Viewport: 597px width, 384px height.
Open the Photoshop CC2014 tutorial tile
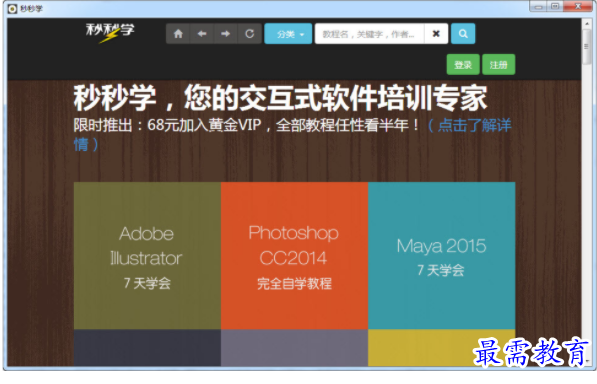(294, 256)
